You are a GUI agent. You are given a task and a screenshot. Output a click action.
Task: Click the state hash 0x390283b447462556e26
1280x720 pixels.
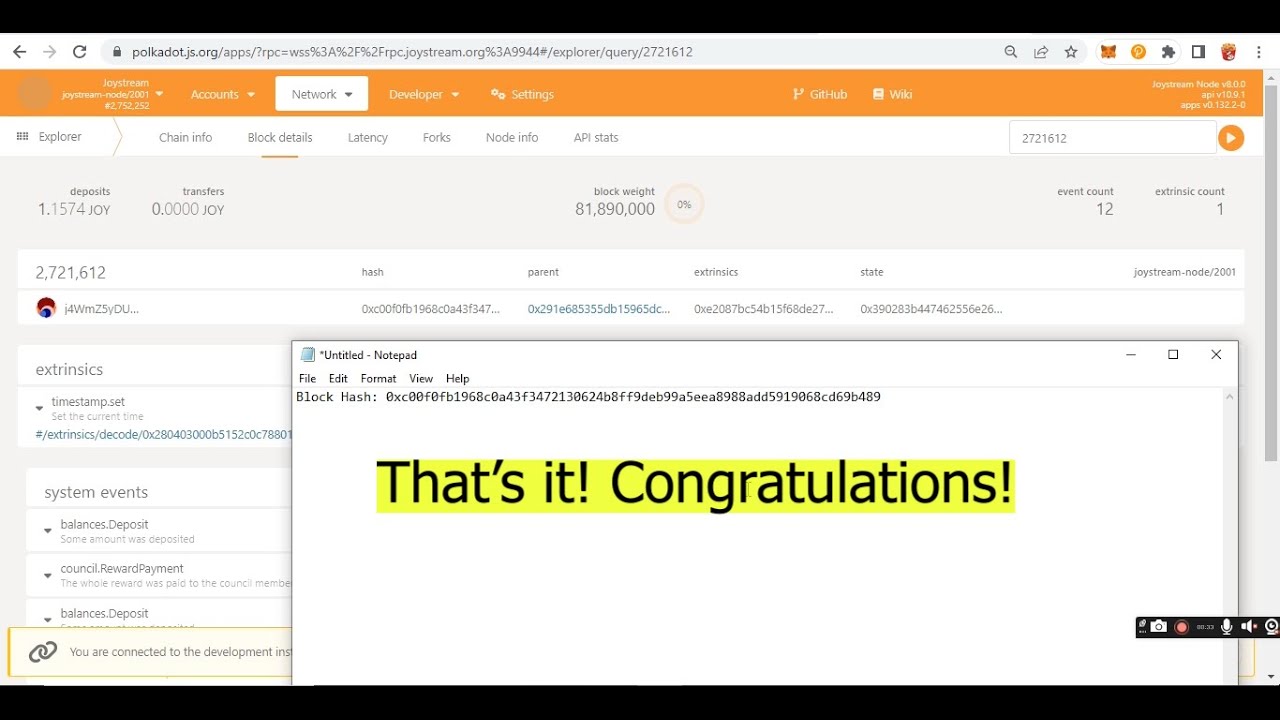point(931,309)
